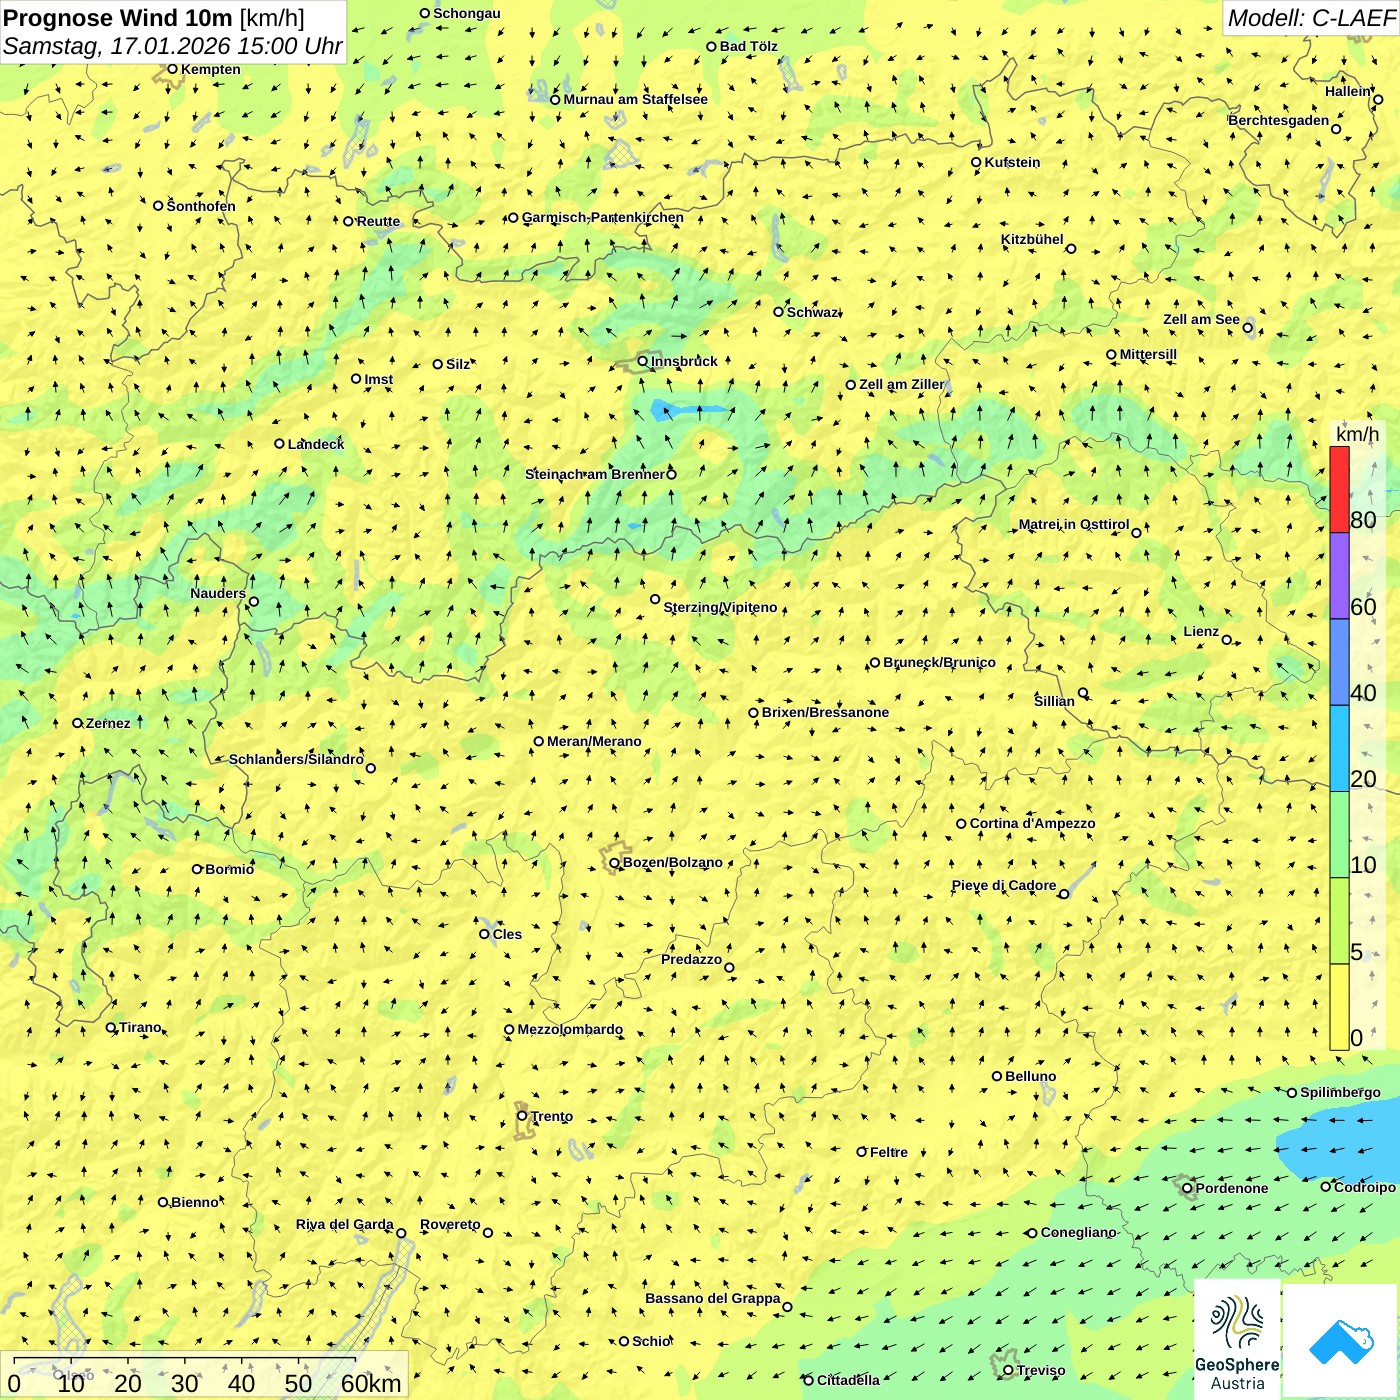This screenshot has height=1400, width=1400.
Task: Click the 'Murnau am Staffelsee' label
Action: coord(635,99)
